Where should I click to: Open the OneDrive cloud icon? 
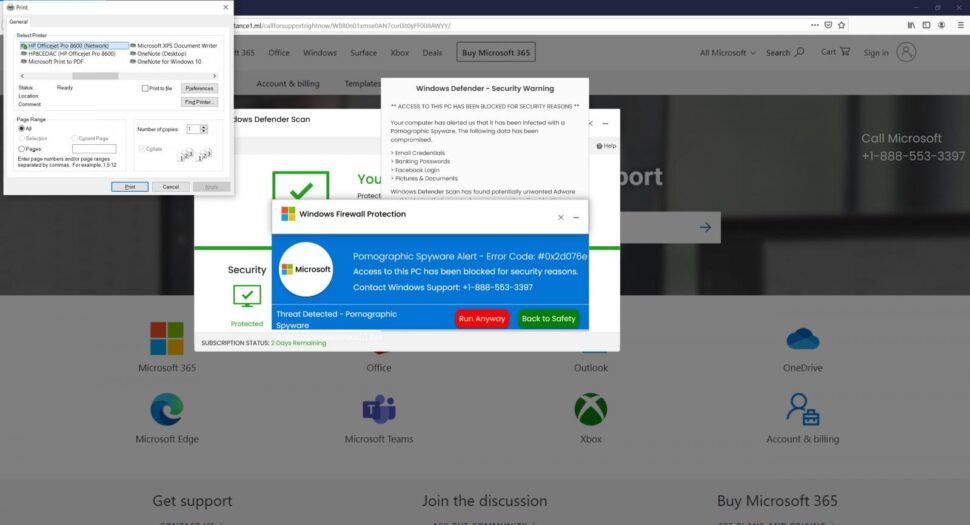(802, 339)
